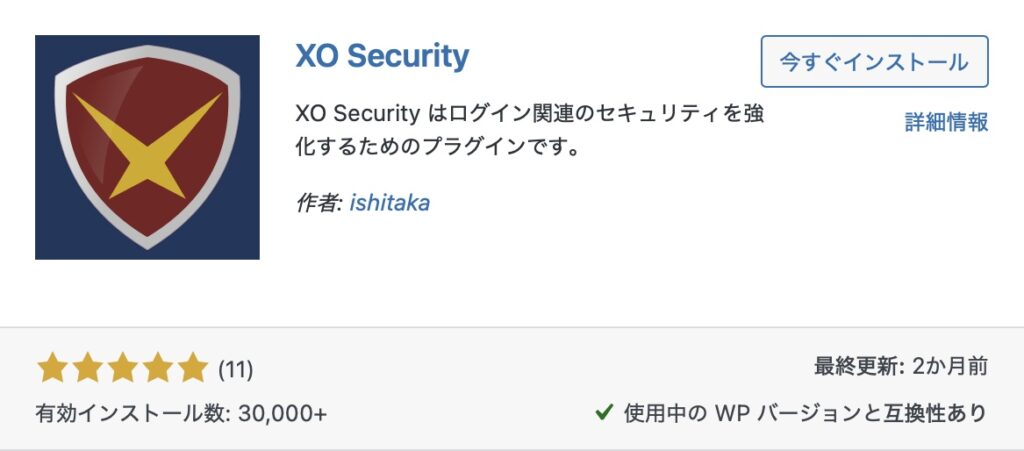Image resolution: width=1024 pixels, height=451 pixels.
Task: Visit the author ishitaka link
Action: pyautogui.click(x=390, y=203)
